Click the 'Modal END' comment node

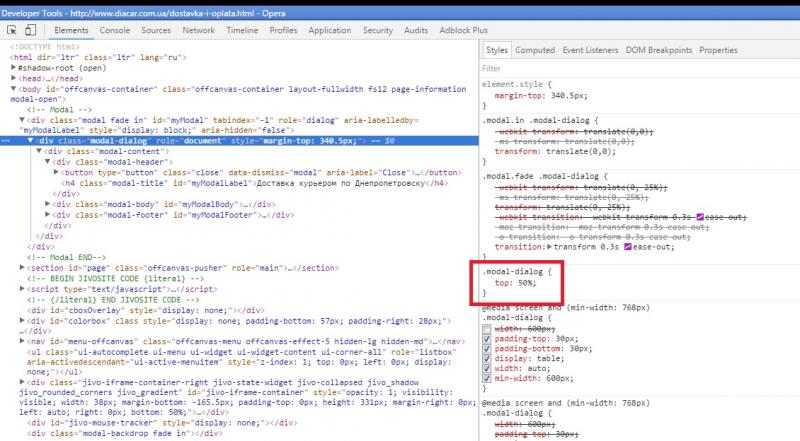(x=66, y=257)
